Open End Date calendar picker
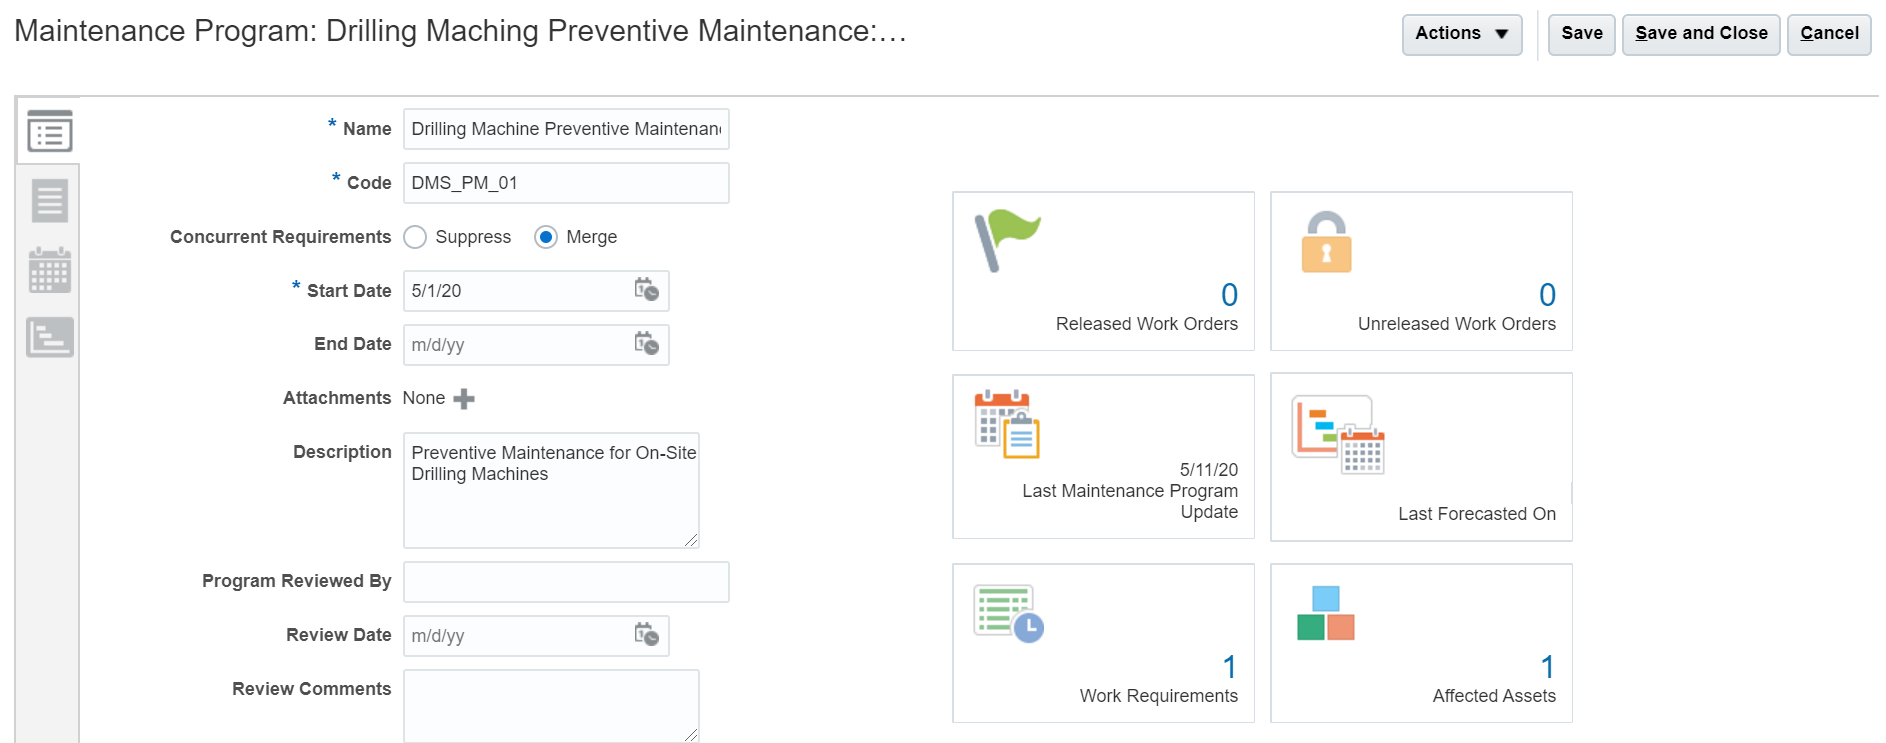This screenshot has width=1886, height=743. point(646,344)
